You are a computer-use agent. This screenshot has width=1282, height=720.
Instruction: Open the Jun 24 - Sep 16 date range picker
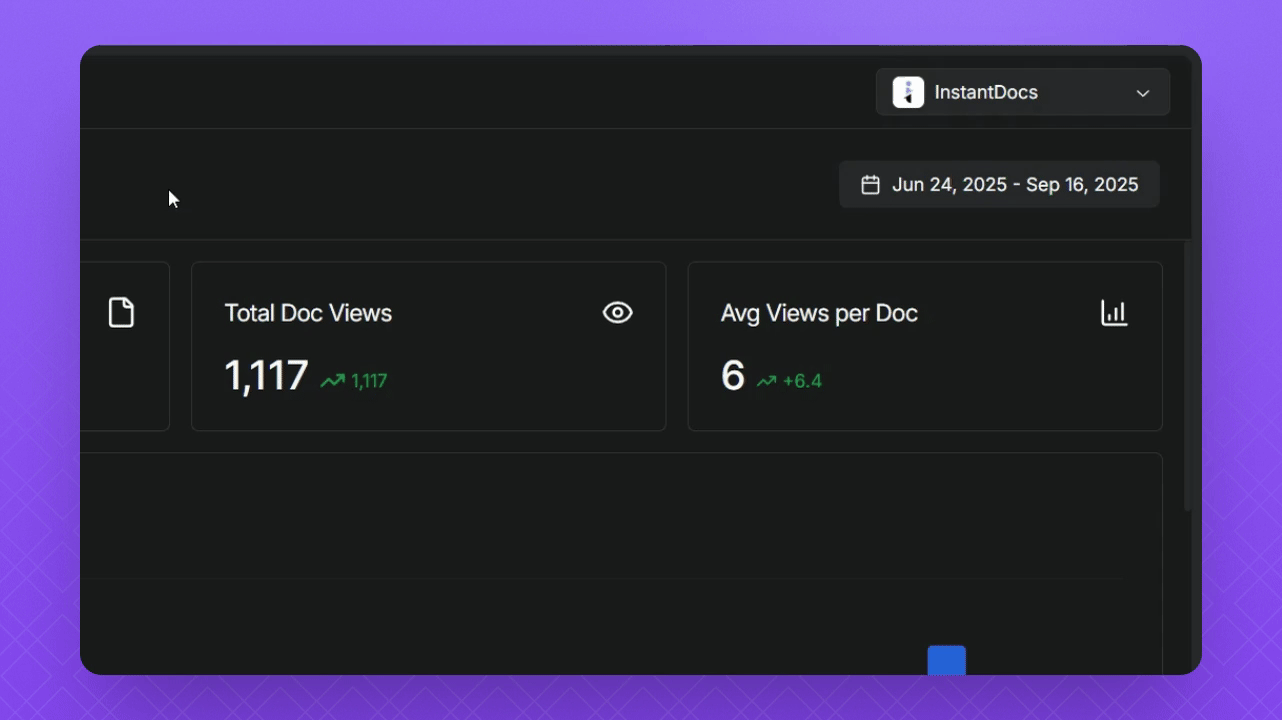999,184
